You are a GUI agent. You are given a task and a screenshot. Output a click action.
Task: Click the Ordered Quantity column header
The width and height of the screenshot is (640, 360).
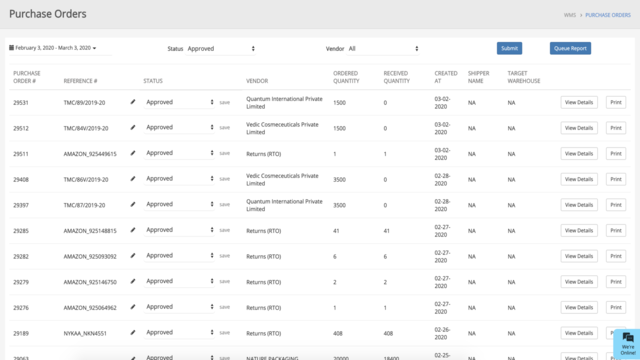tap(346, 77)
